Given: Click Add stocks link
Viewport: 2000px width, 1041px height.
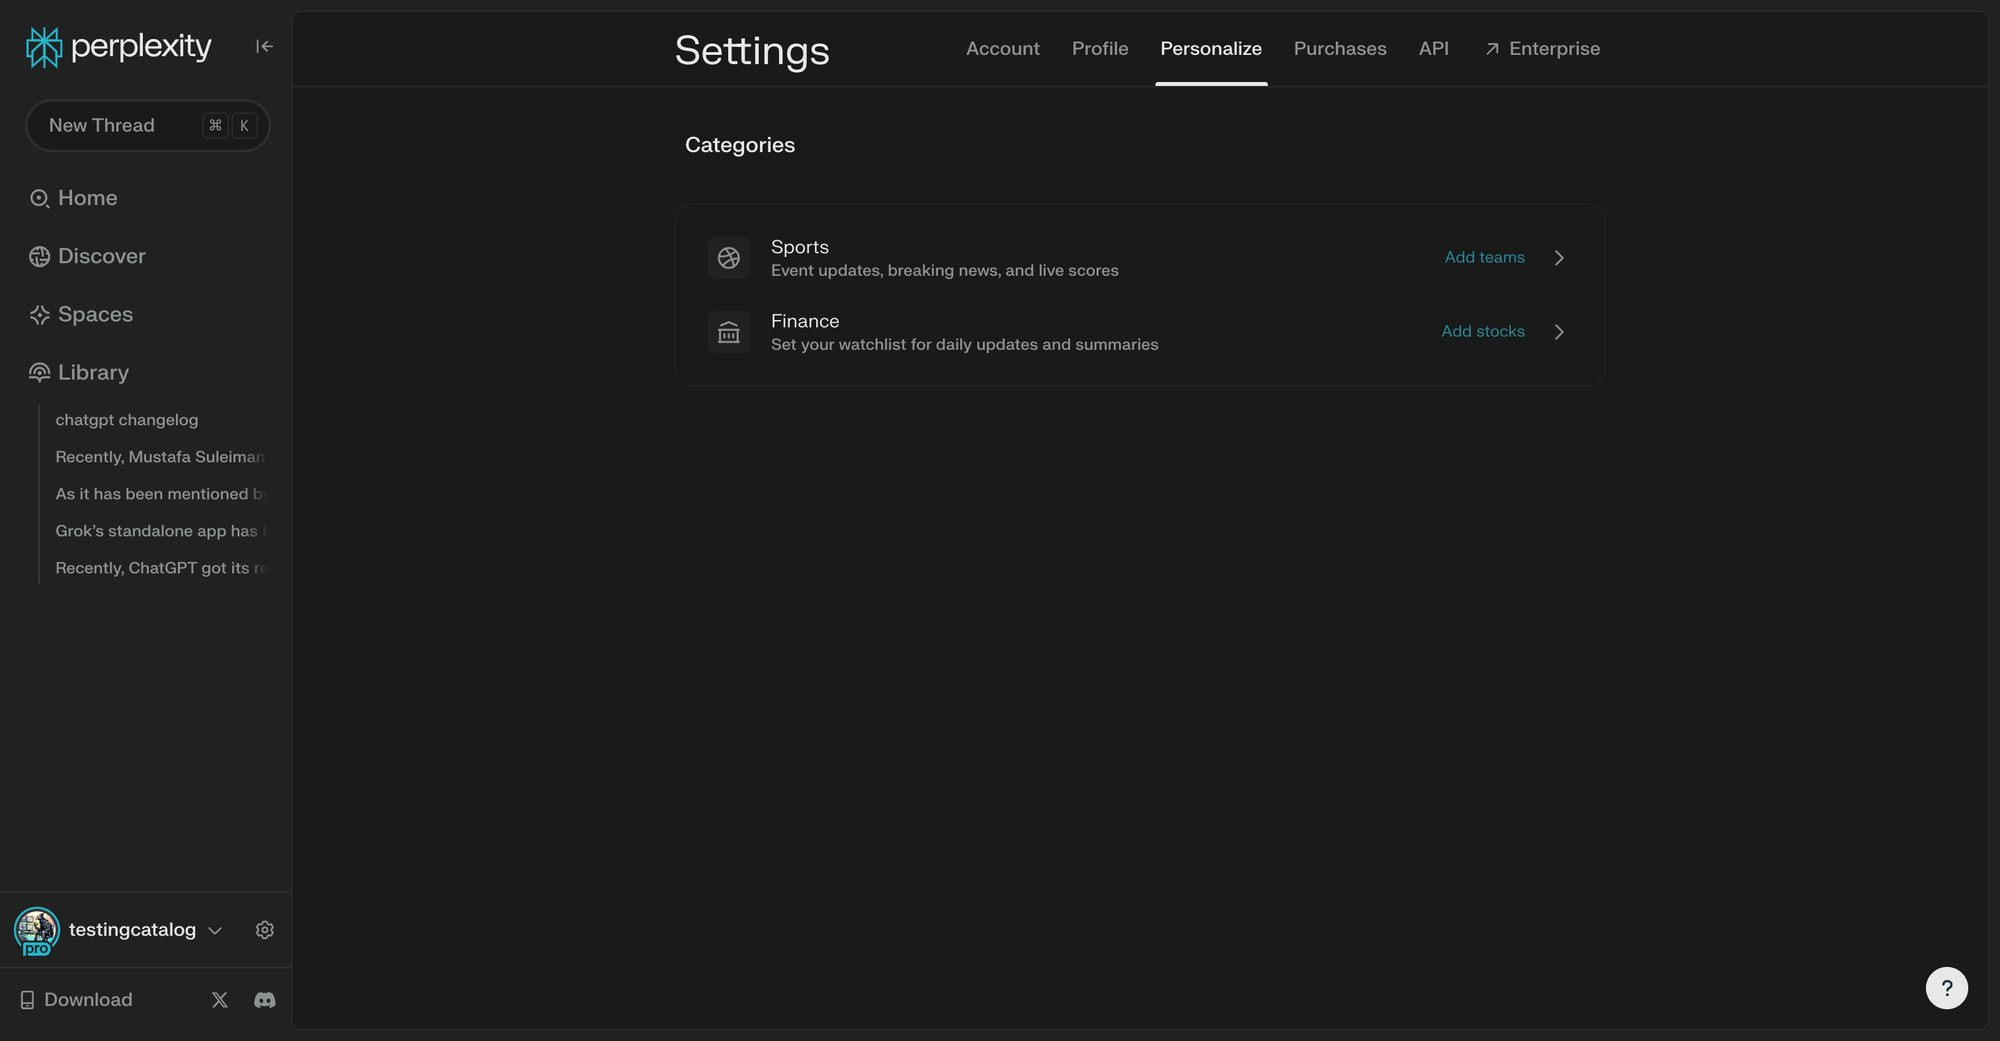Looking at the screenshot, I should (1483, 331).
